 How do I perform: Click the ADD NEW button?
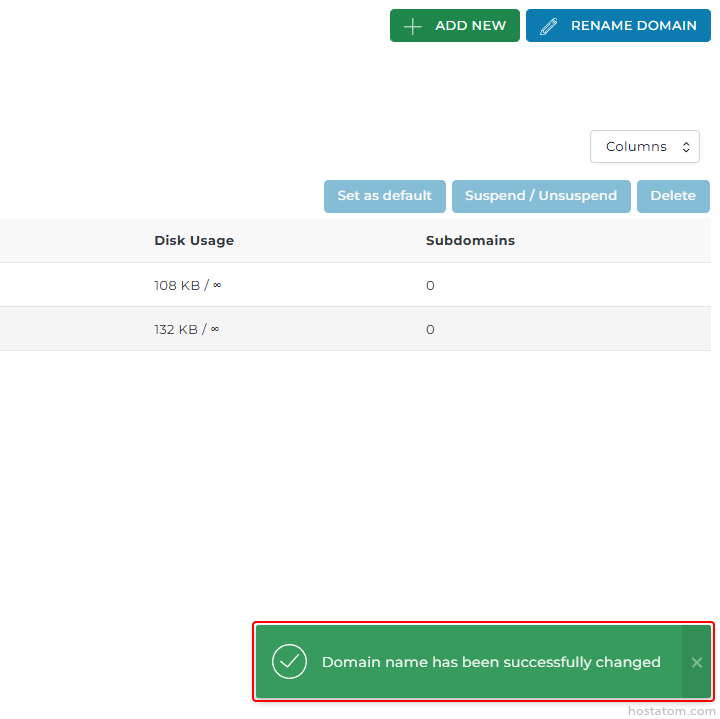(455, 26)
